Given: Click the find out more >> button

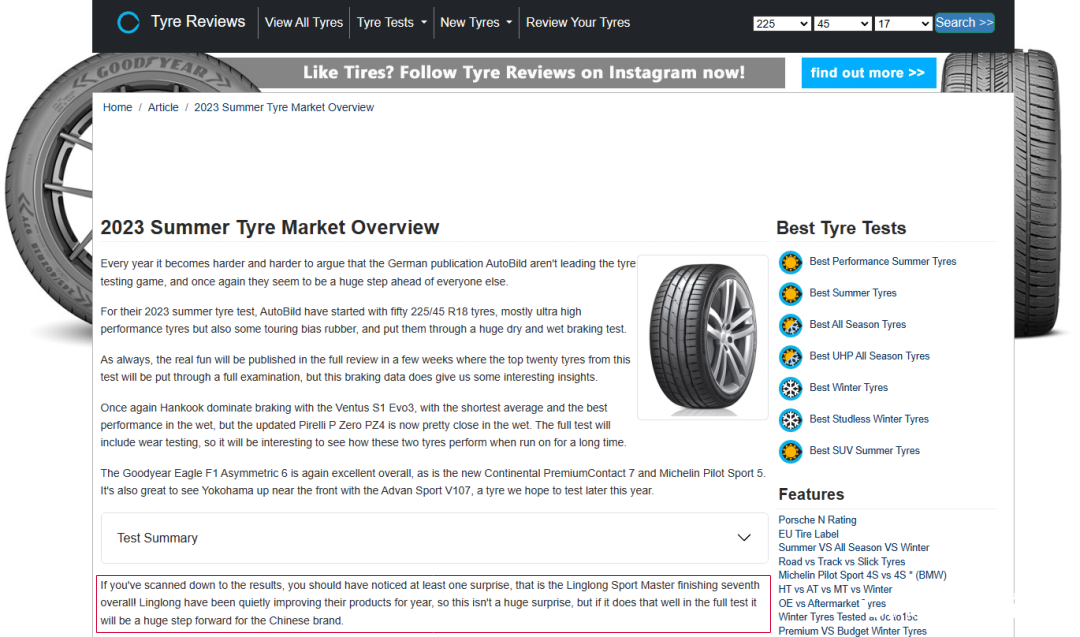Looking at the screenshot, I should [868, 73].
